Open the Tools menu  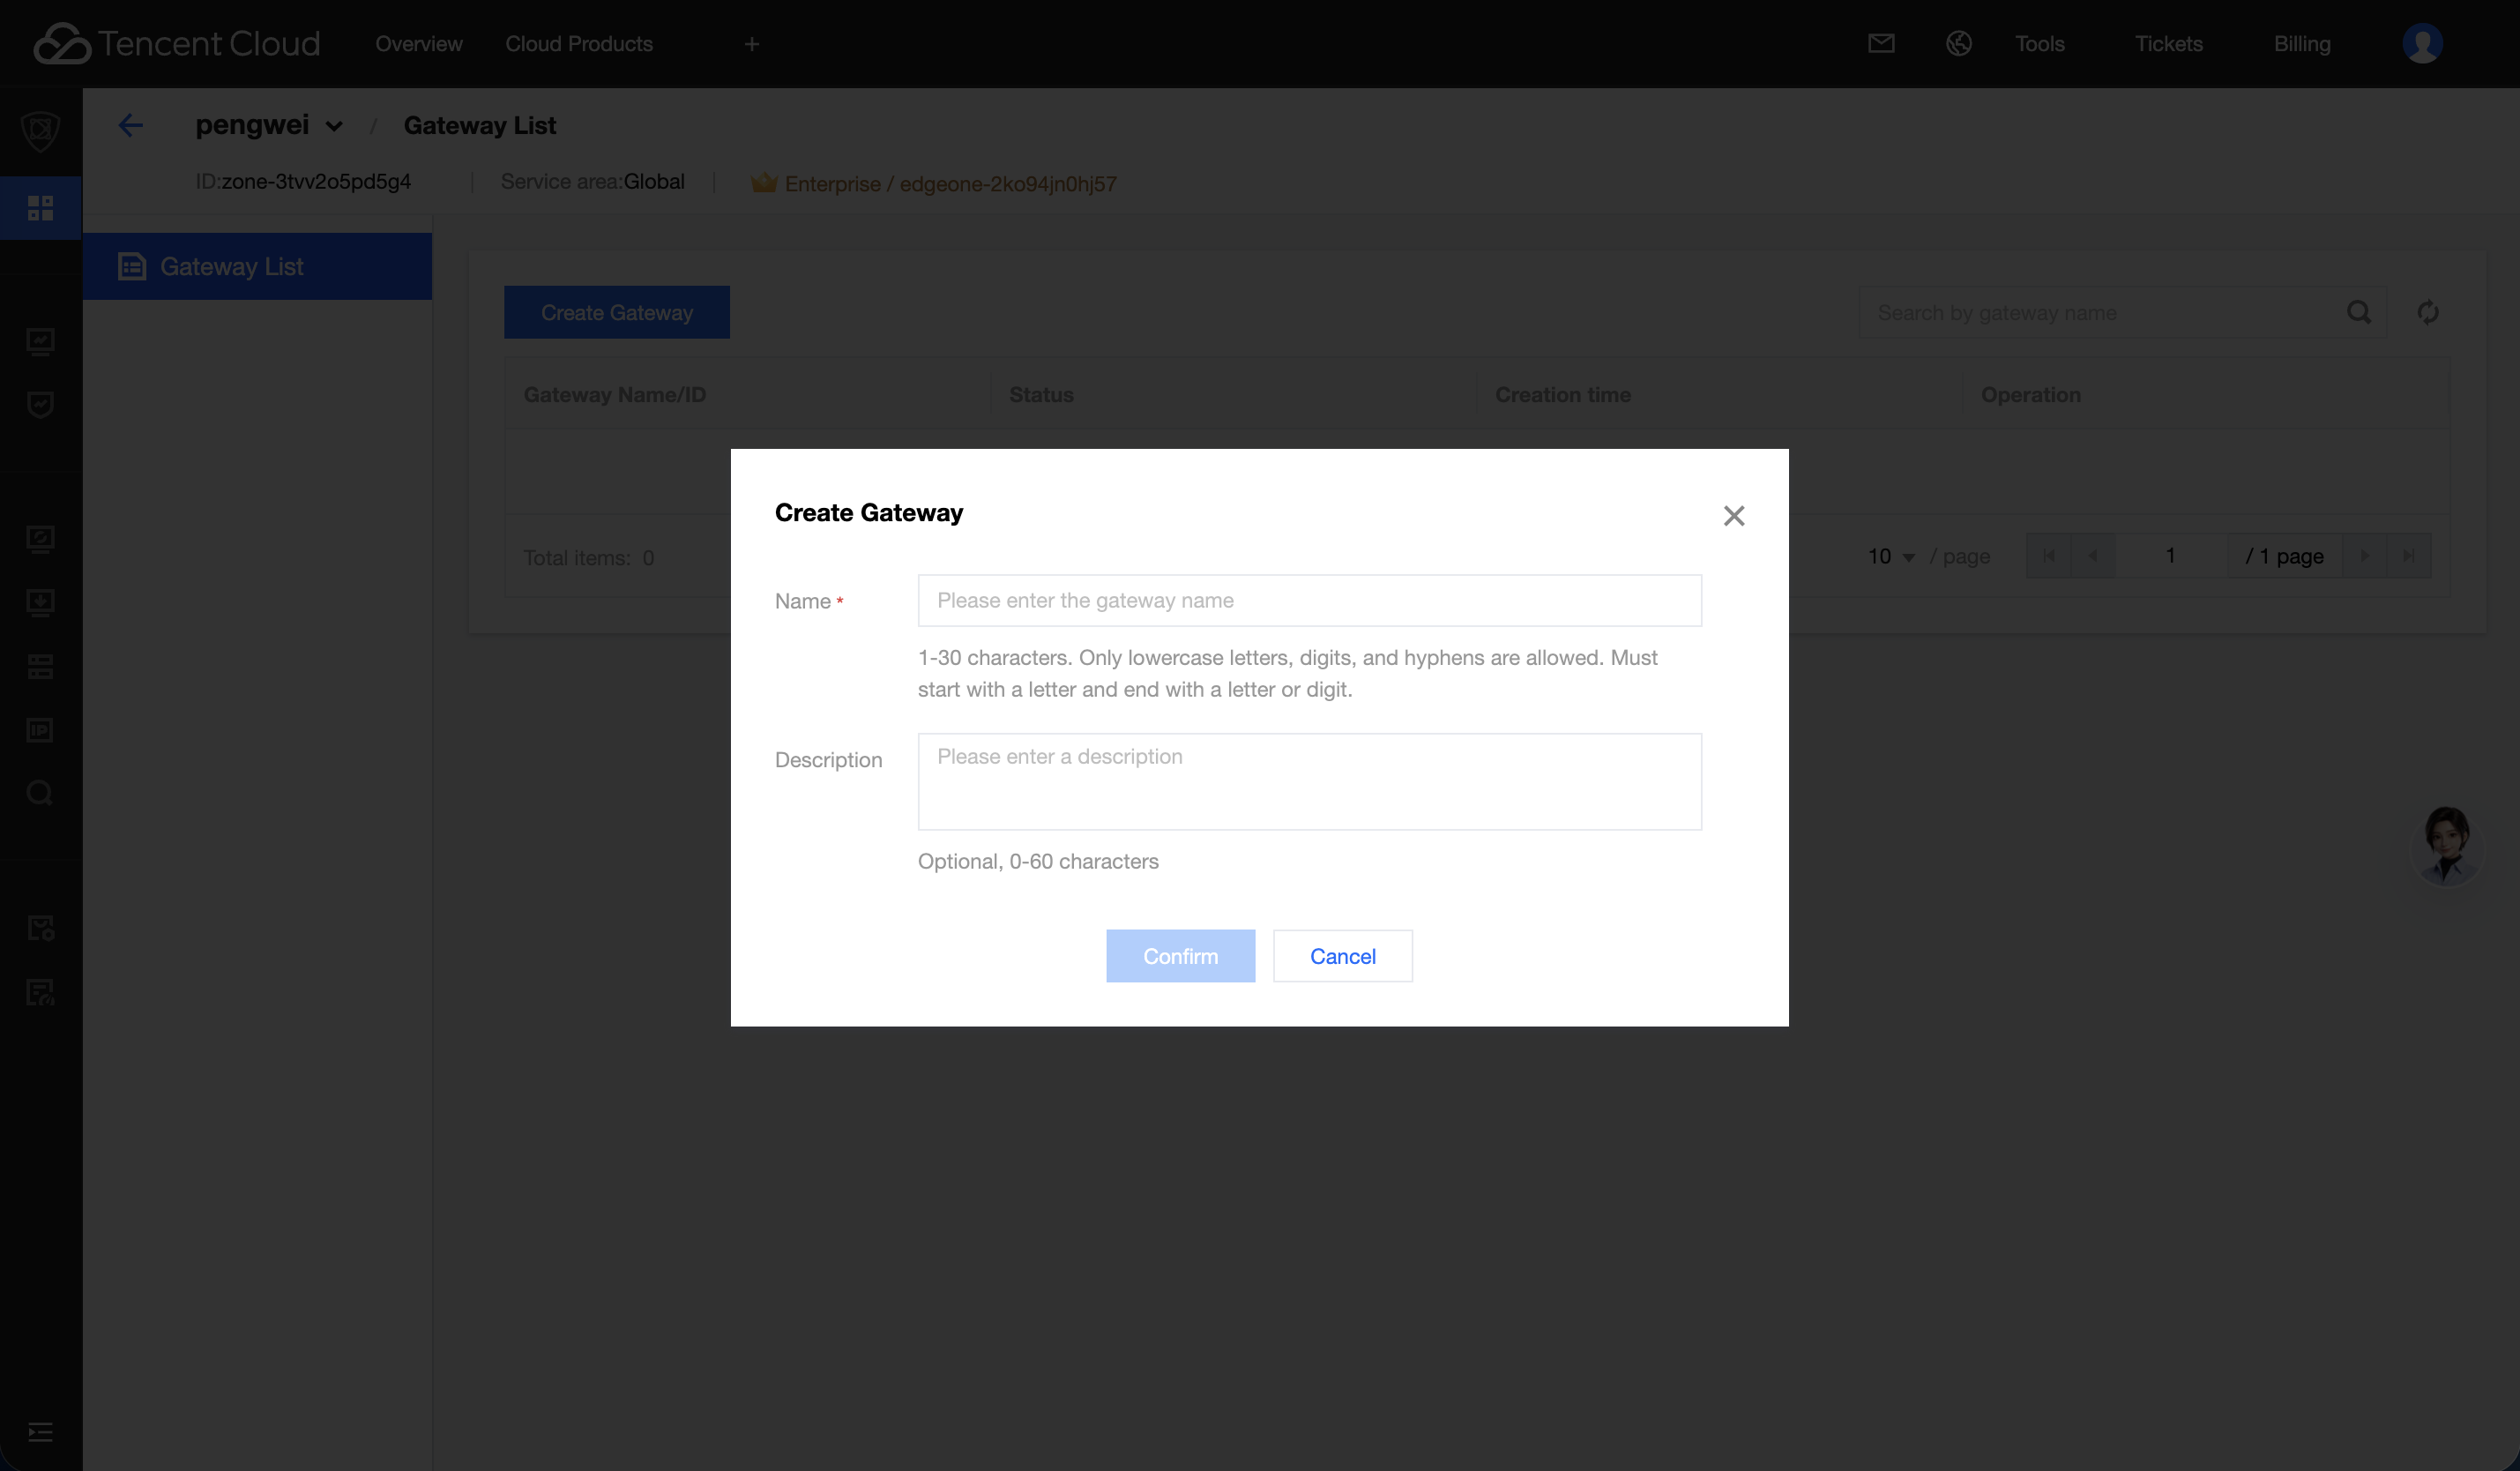(2040, 44)
